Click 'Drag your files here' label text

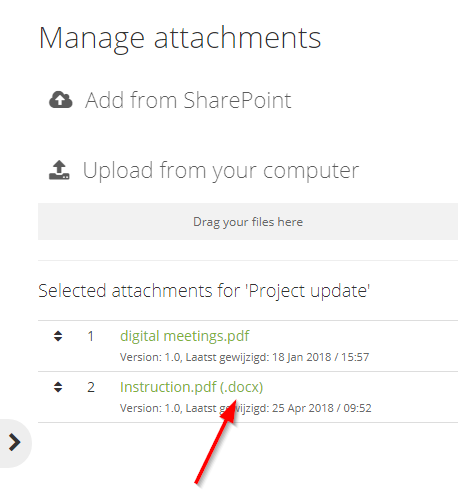pos(248,222)
